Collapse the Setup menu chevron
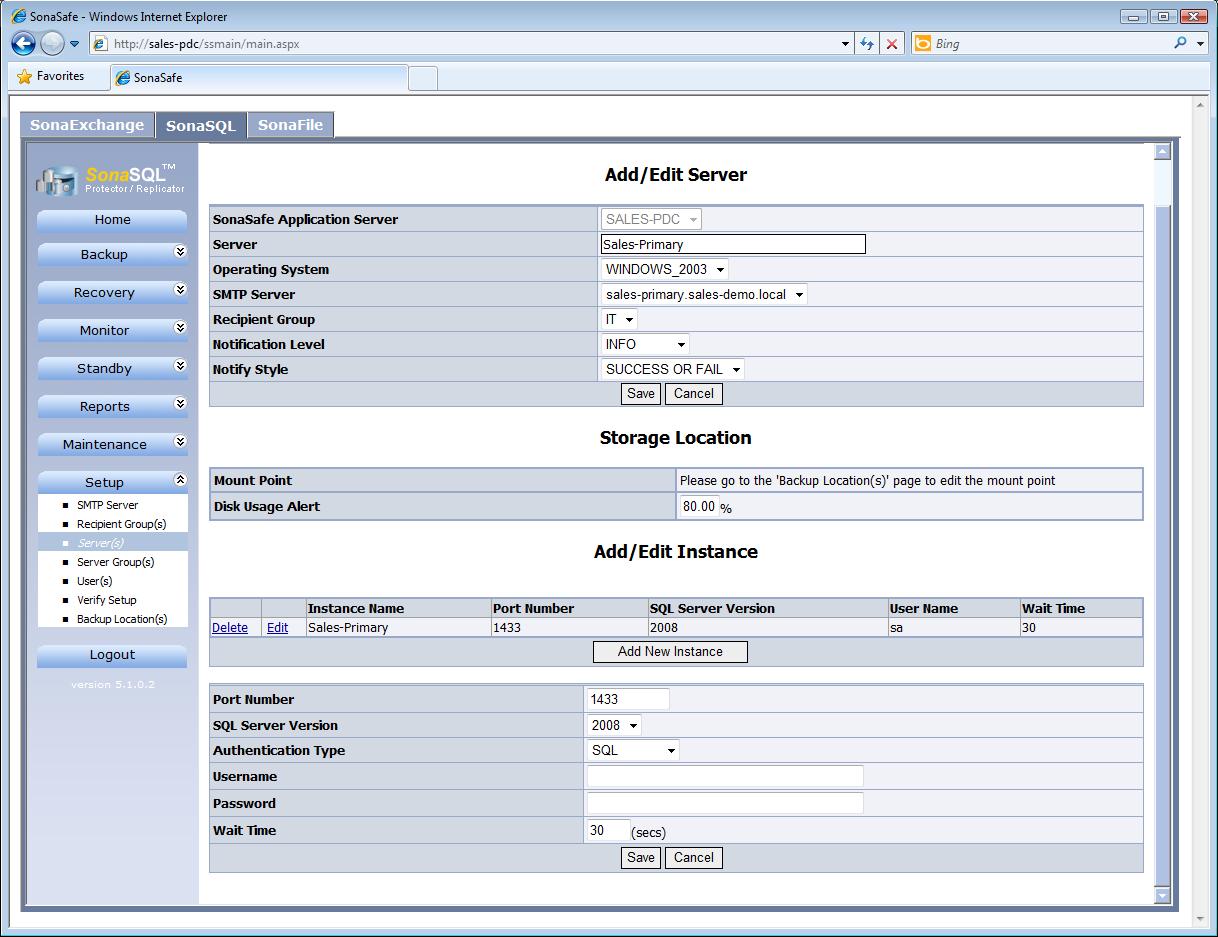Viewport: 1218px width, 937px height. point(180,480)
